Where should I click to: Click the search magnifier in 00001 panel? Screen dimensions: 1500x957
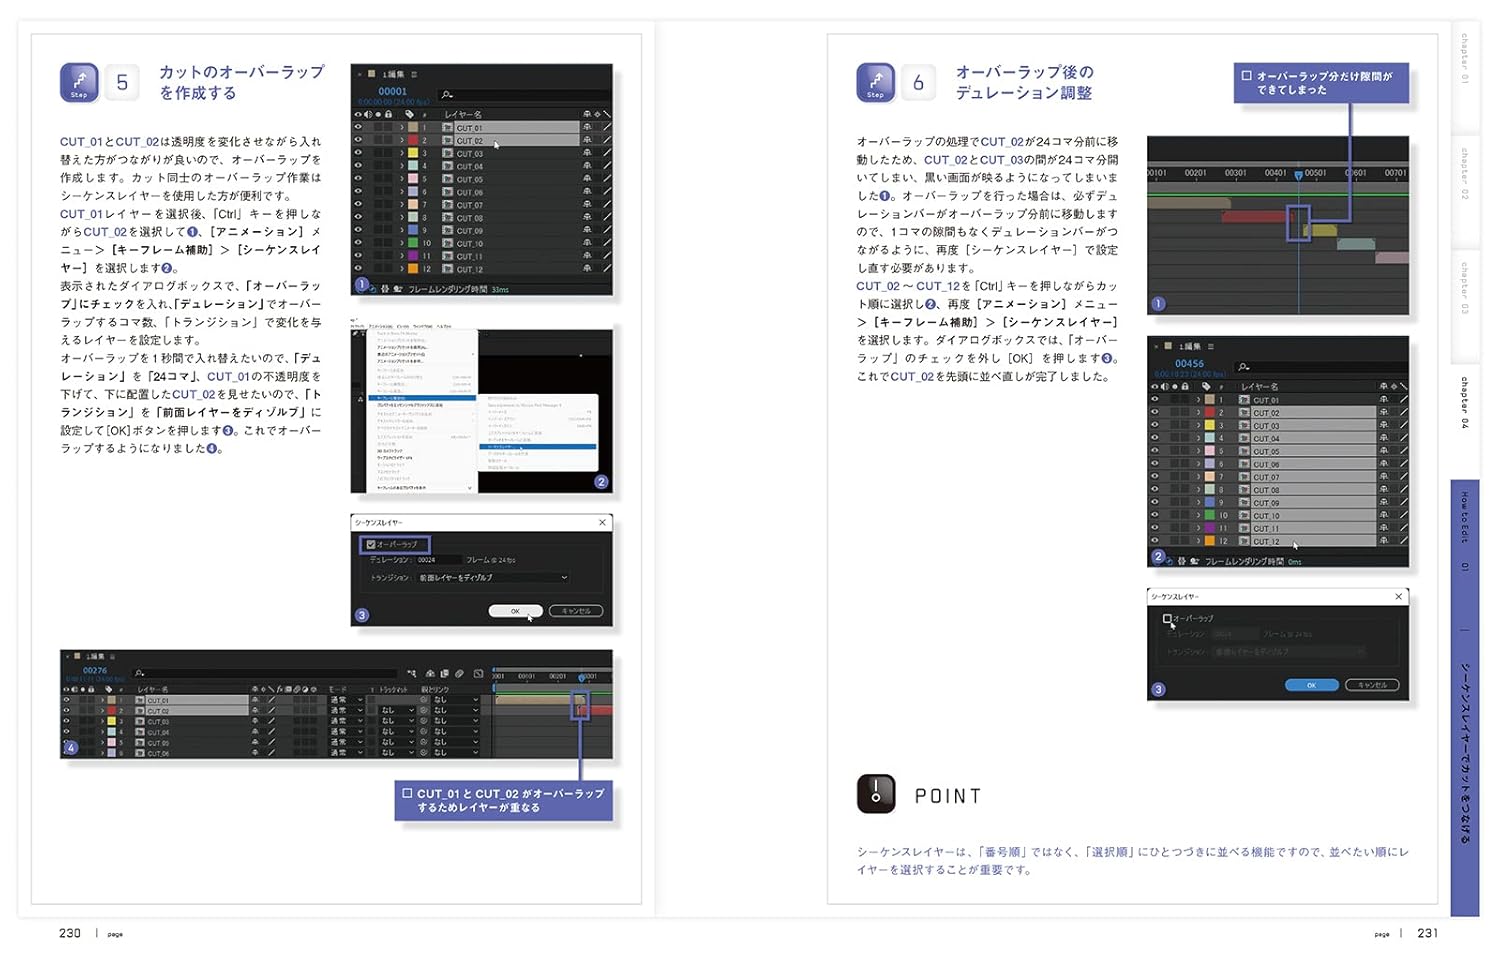coord(447,95)
